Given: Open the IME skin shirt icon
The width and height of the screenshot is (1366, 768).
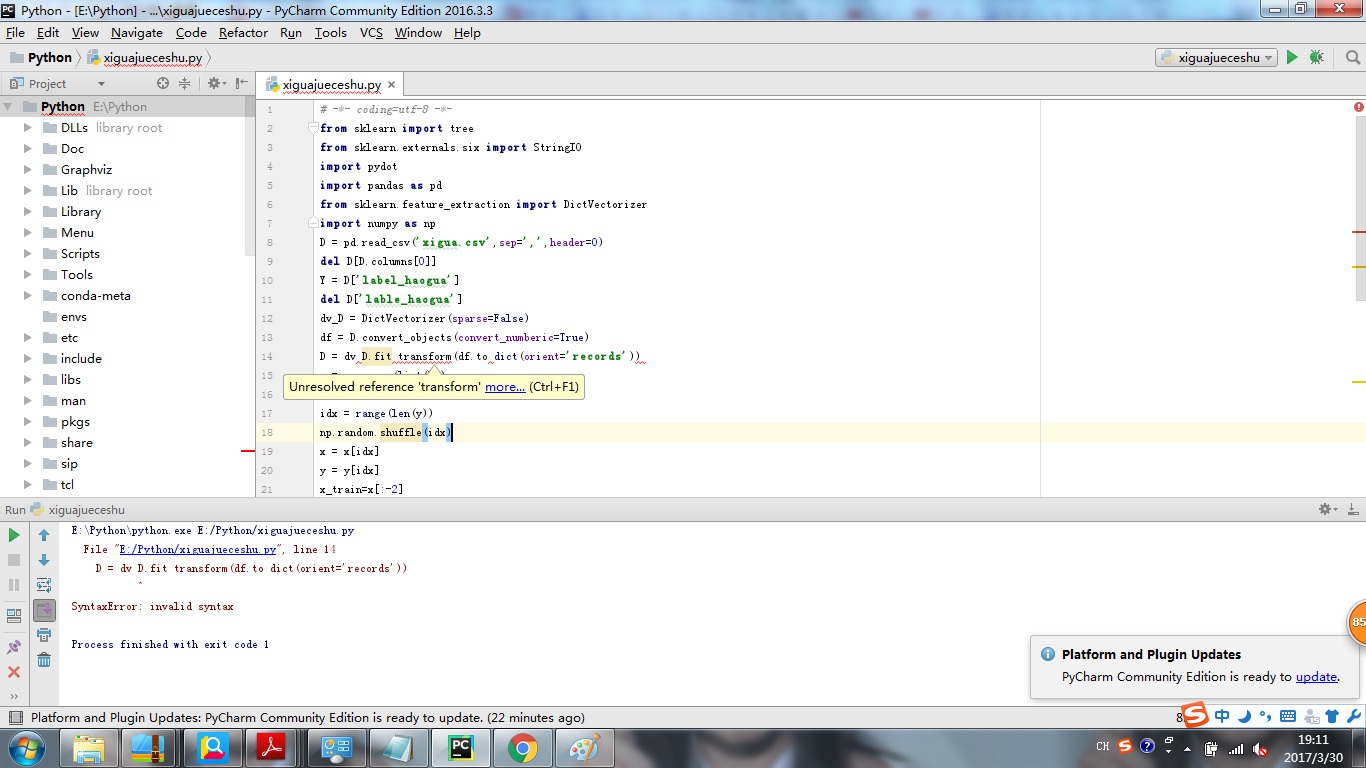Looking at the screenshot, I should click(x=1332, y=716).
